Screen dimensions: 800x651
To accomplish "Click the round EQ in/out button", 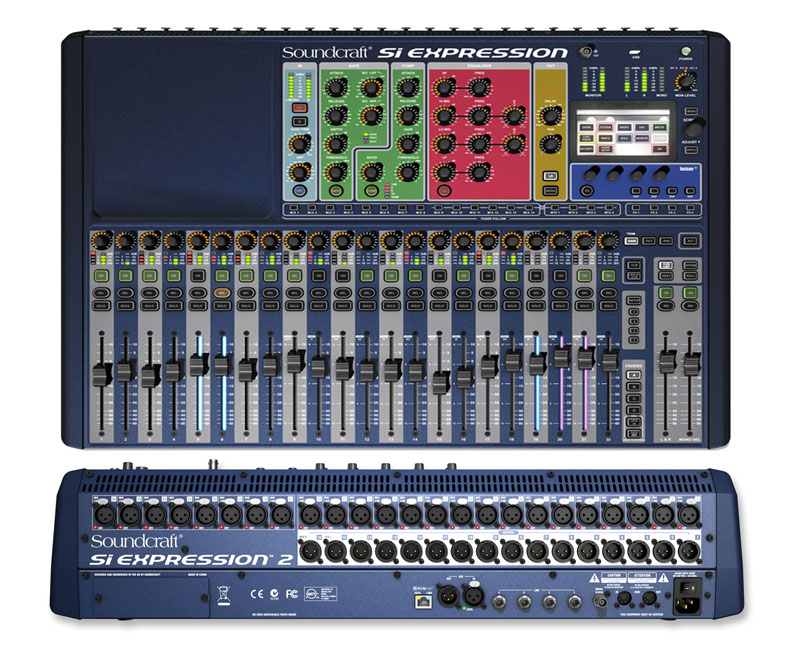I will [x=444, y=191].
